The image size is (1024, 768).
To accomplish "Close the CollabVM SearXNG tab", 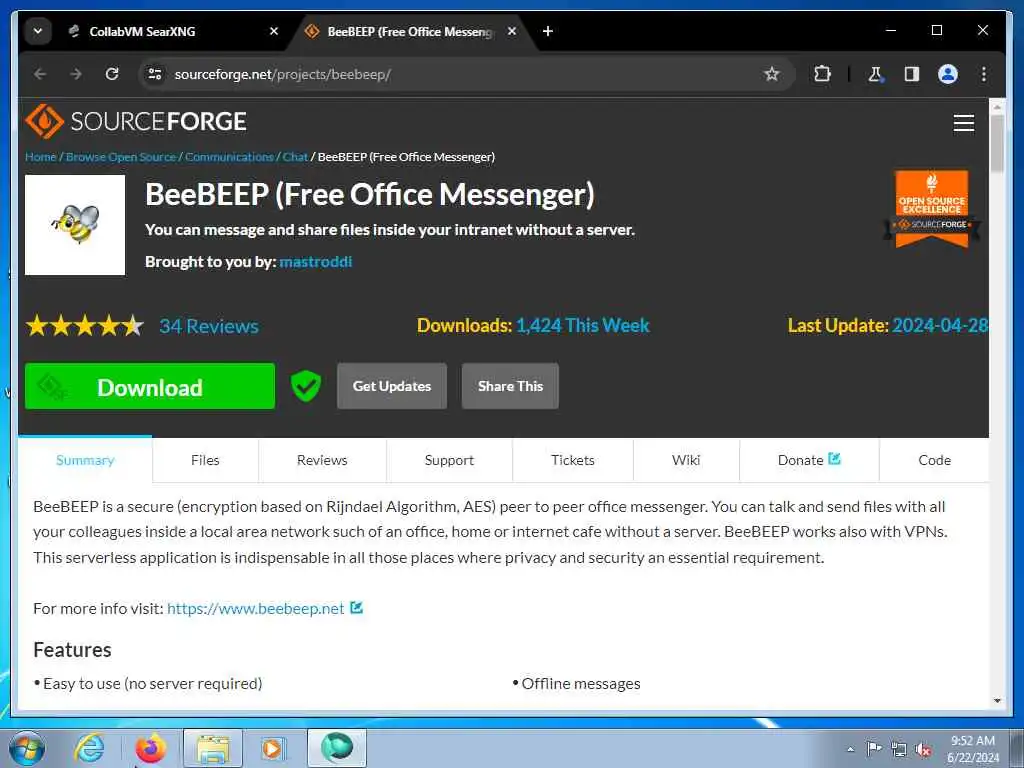I will (274, 31).
